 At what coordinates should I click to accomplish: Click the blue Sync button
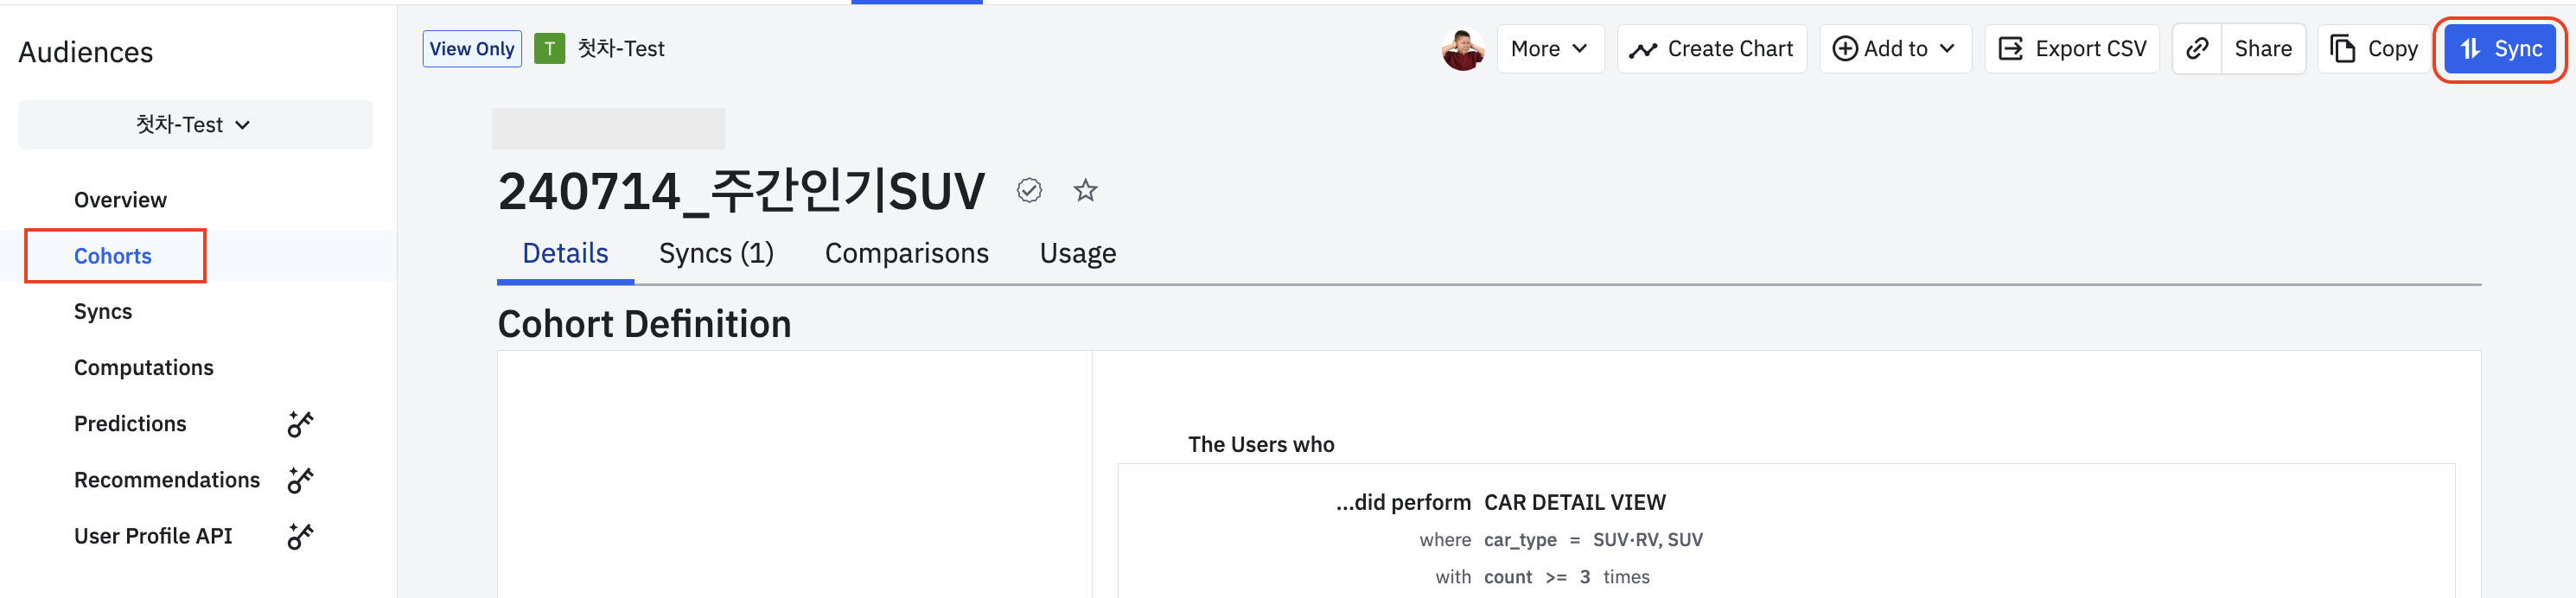2500,49
